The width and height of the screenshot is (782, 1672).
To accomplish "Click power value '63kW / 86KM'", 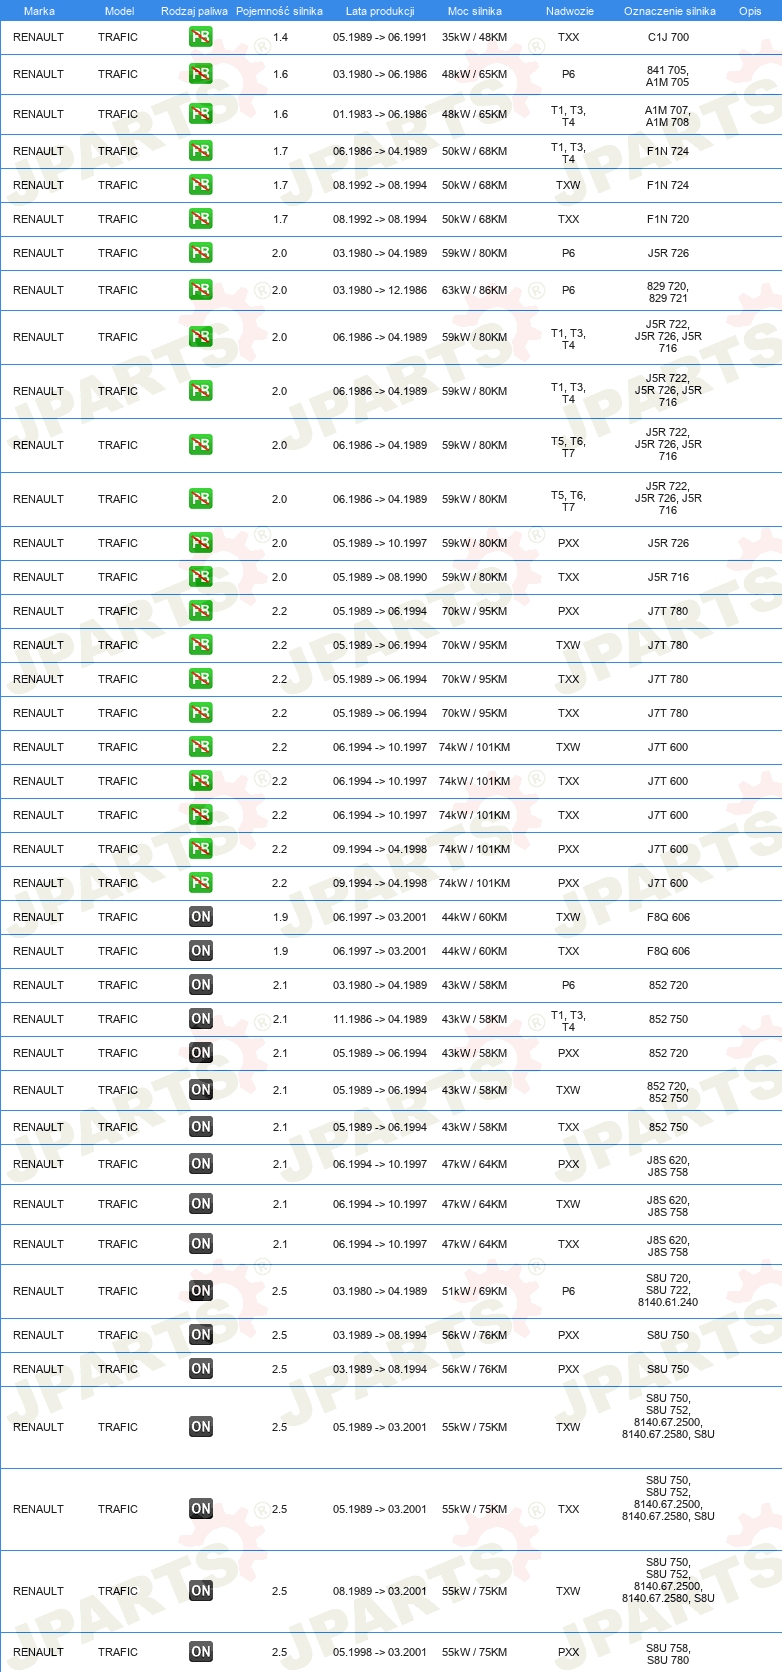I will point(475,290).
